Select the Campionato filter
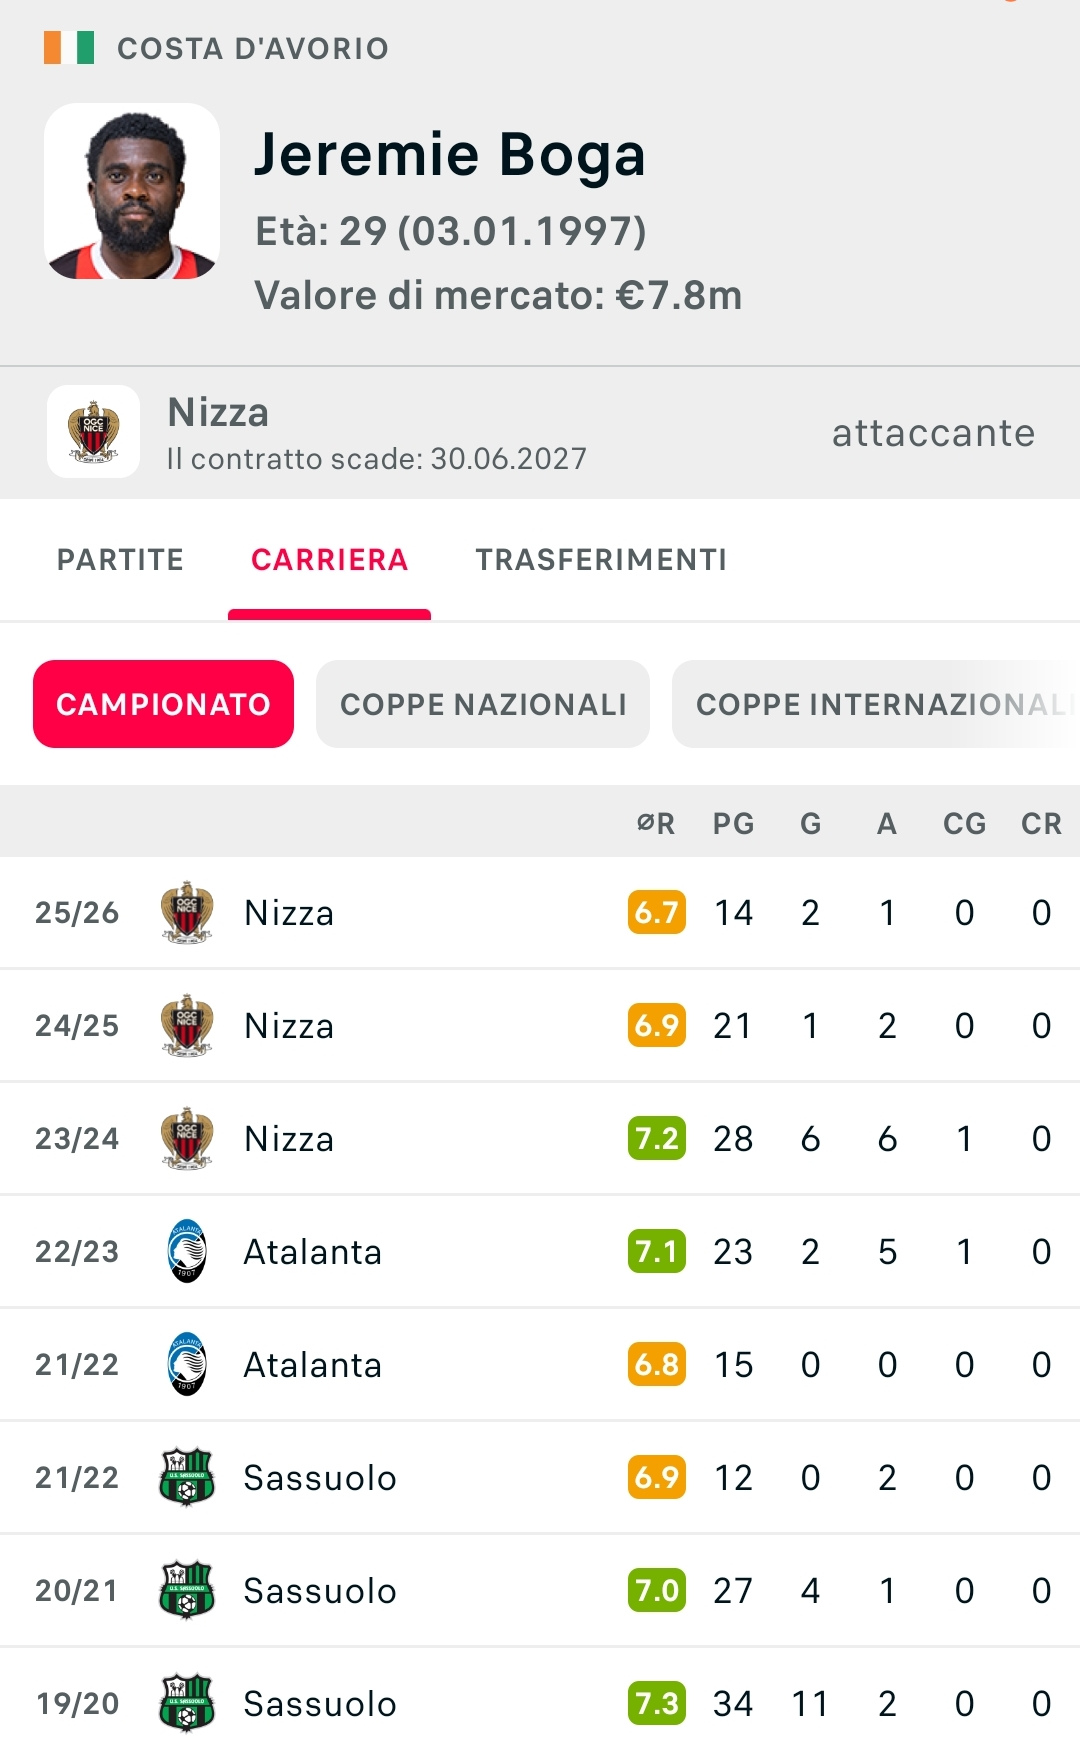Image resolution: width=1080 pixels, height=1740 pixels. tap(163, 704)
